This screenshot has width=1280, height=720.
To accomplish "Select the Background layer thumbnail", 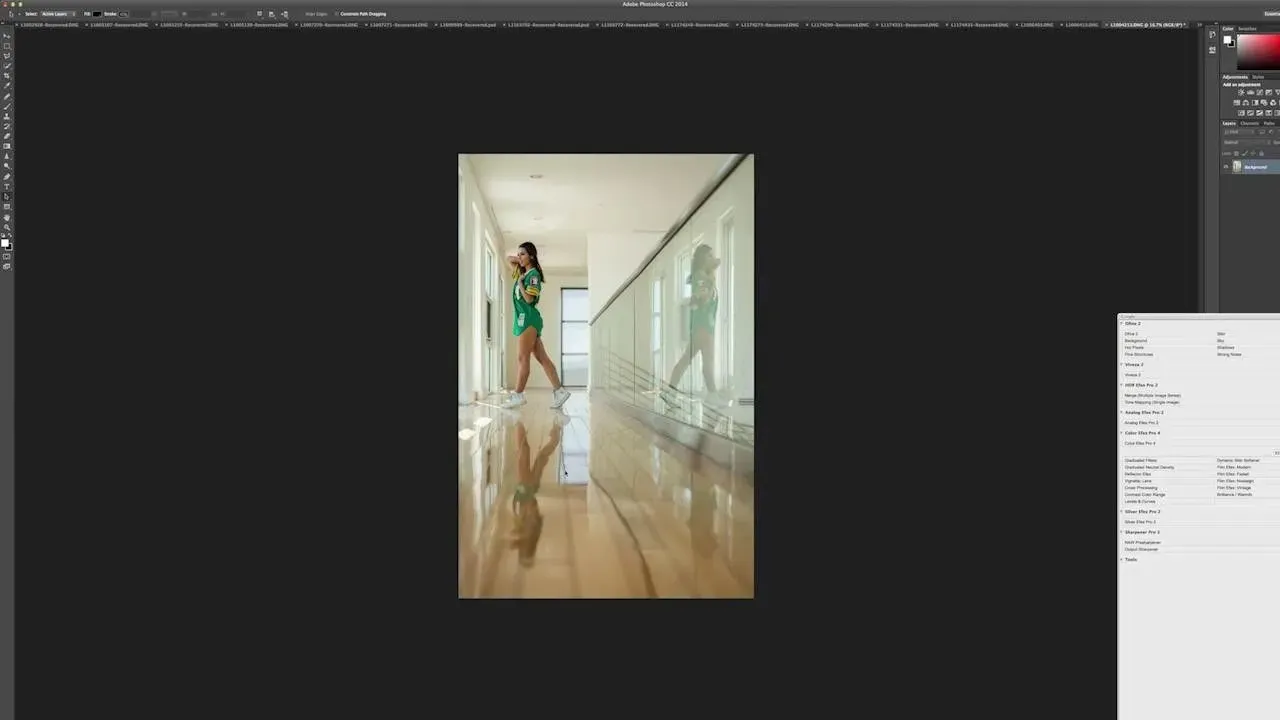I will tap(1237, 167).
